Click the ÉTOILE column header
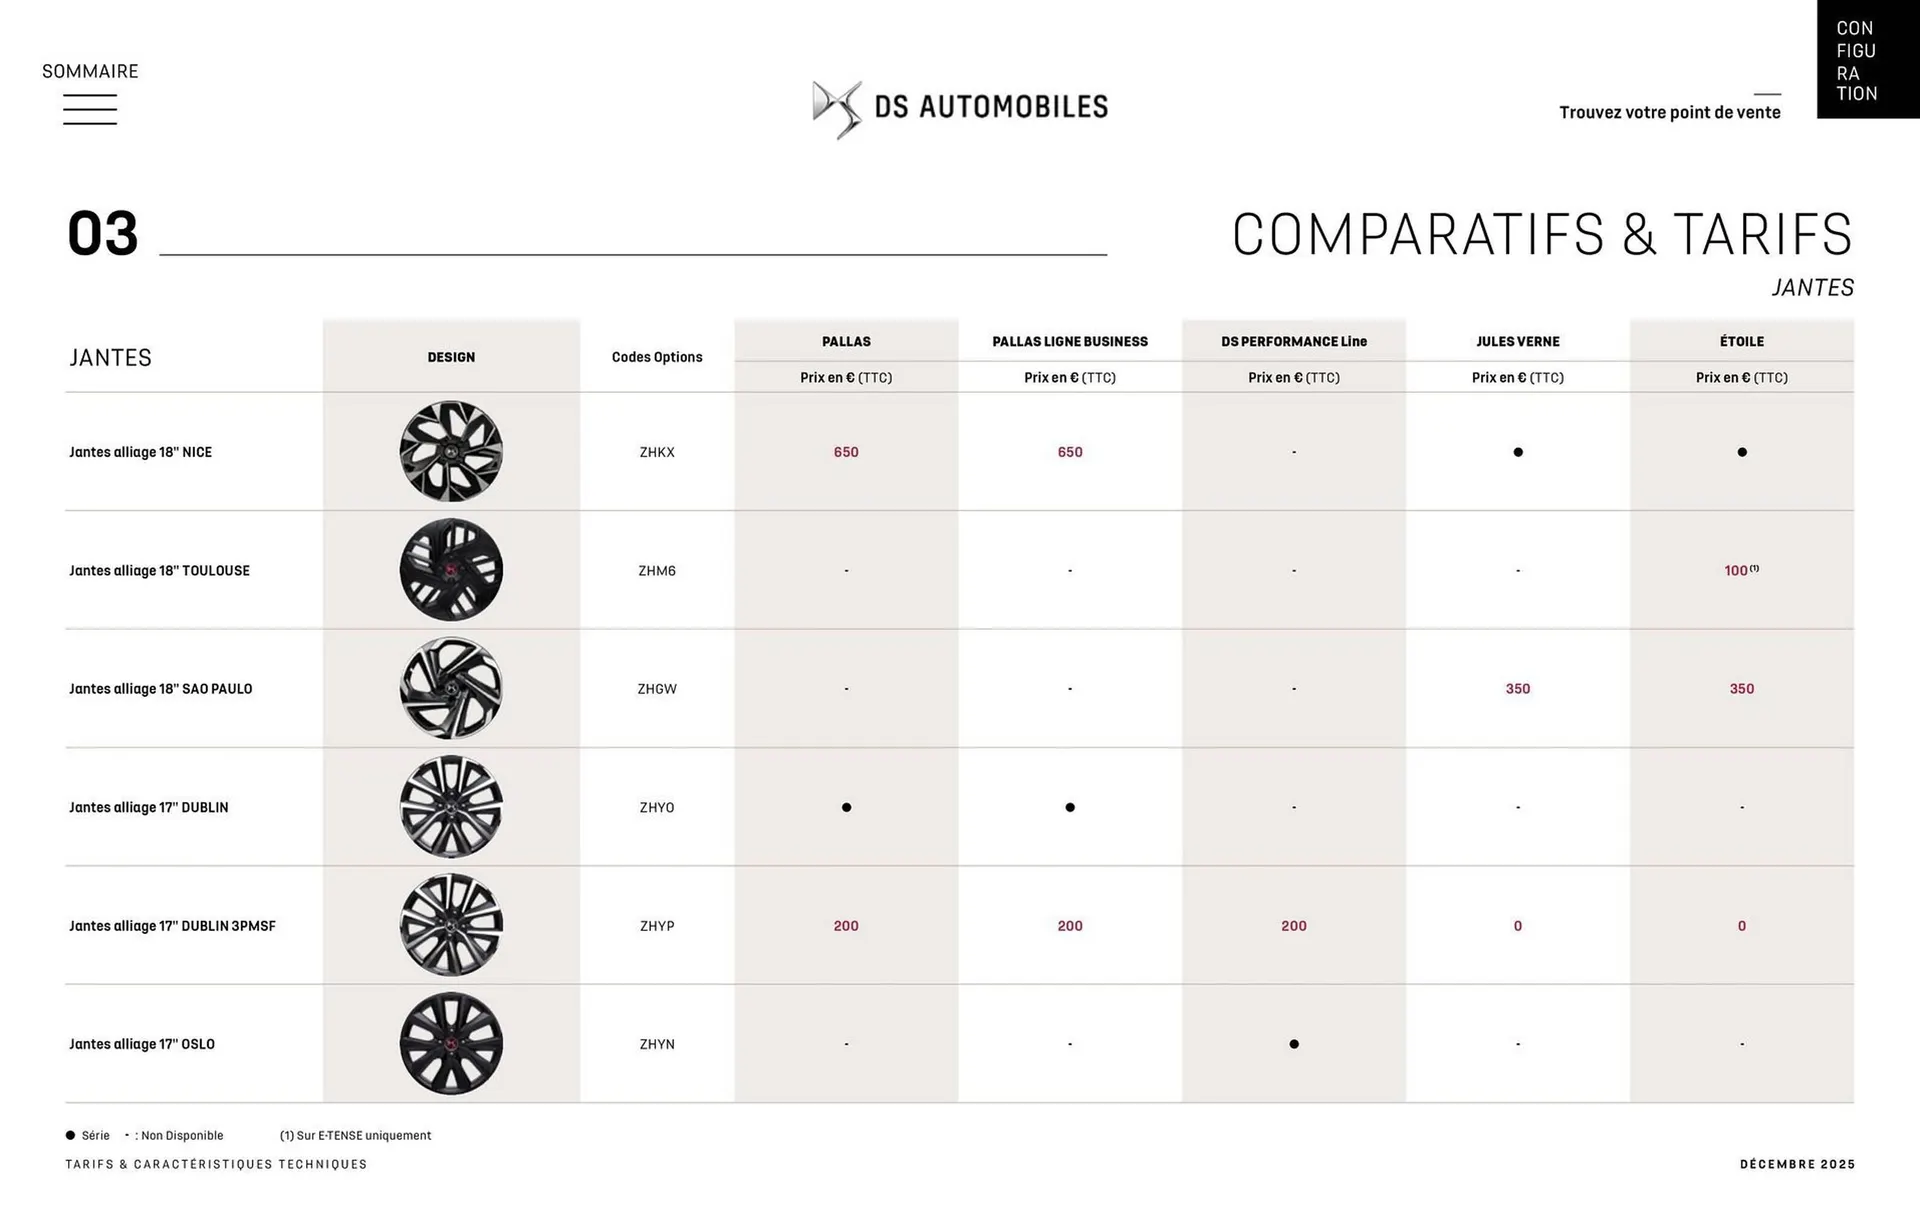The image size is (1920, 1205). (1741, 342)
